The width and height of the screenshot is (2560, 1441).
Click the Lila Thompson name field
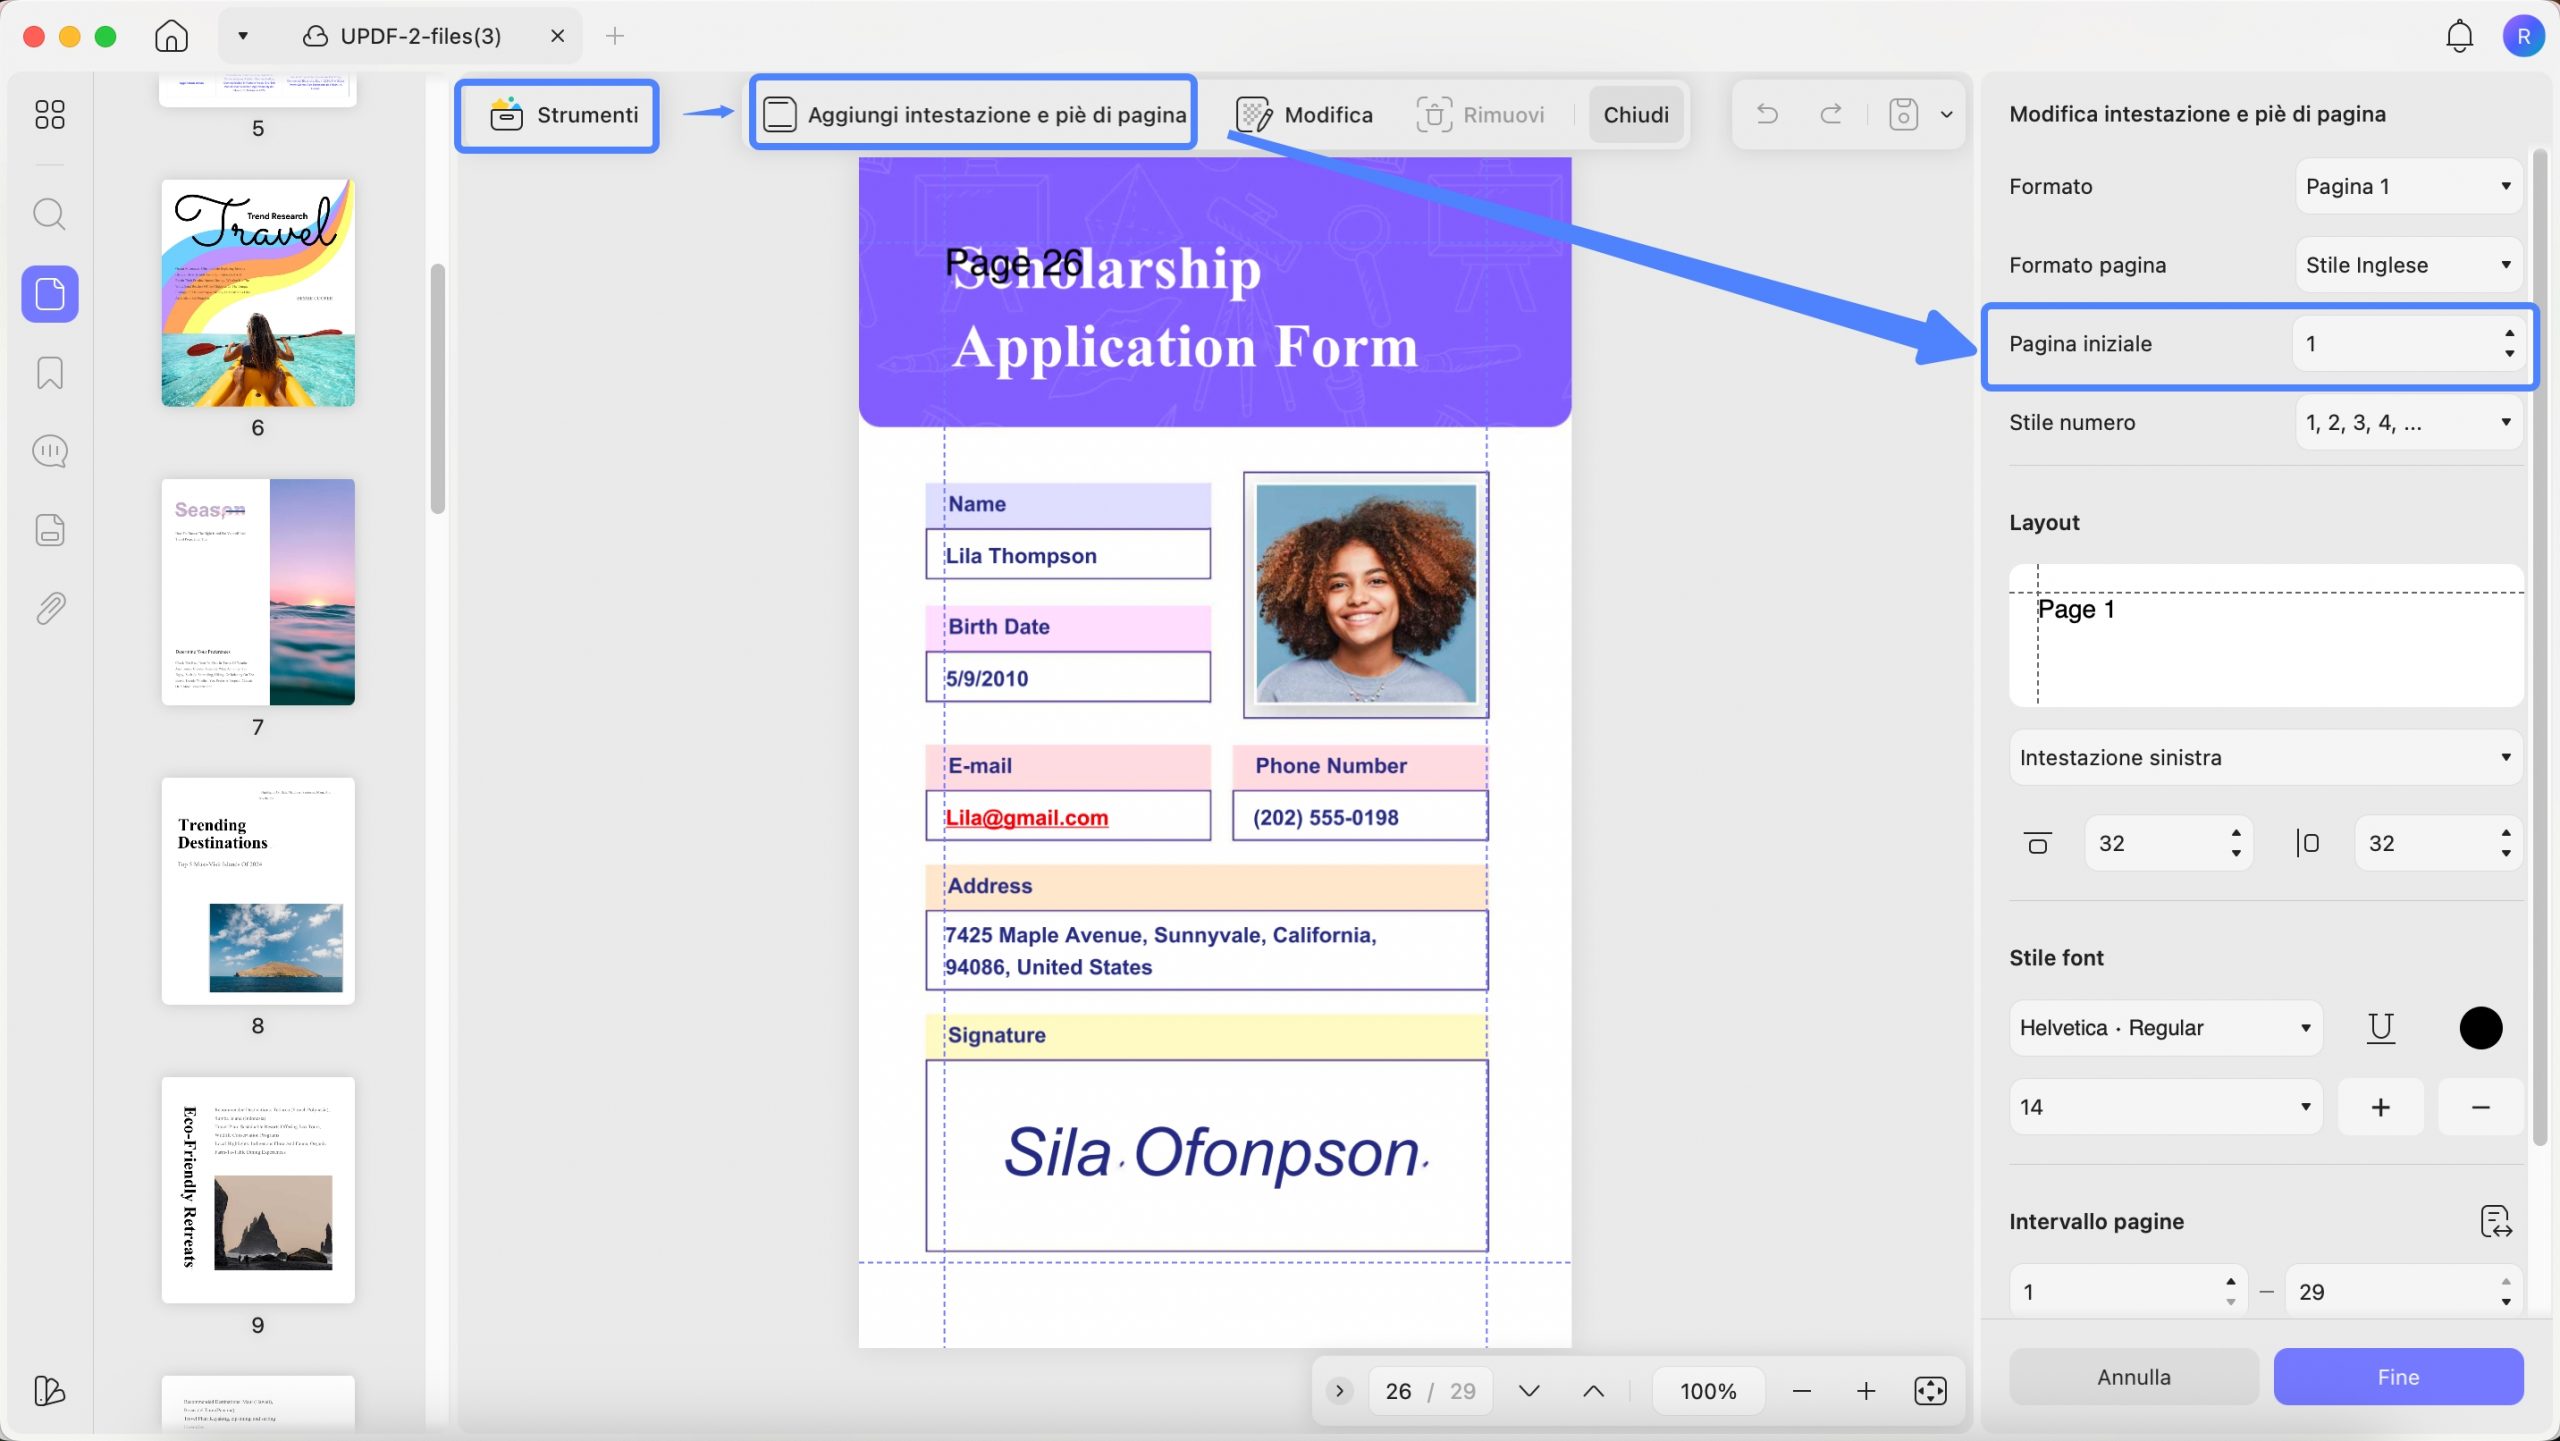(x=1068, y=555)
